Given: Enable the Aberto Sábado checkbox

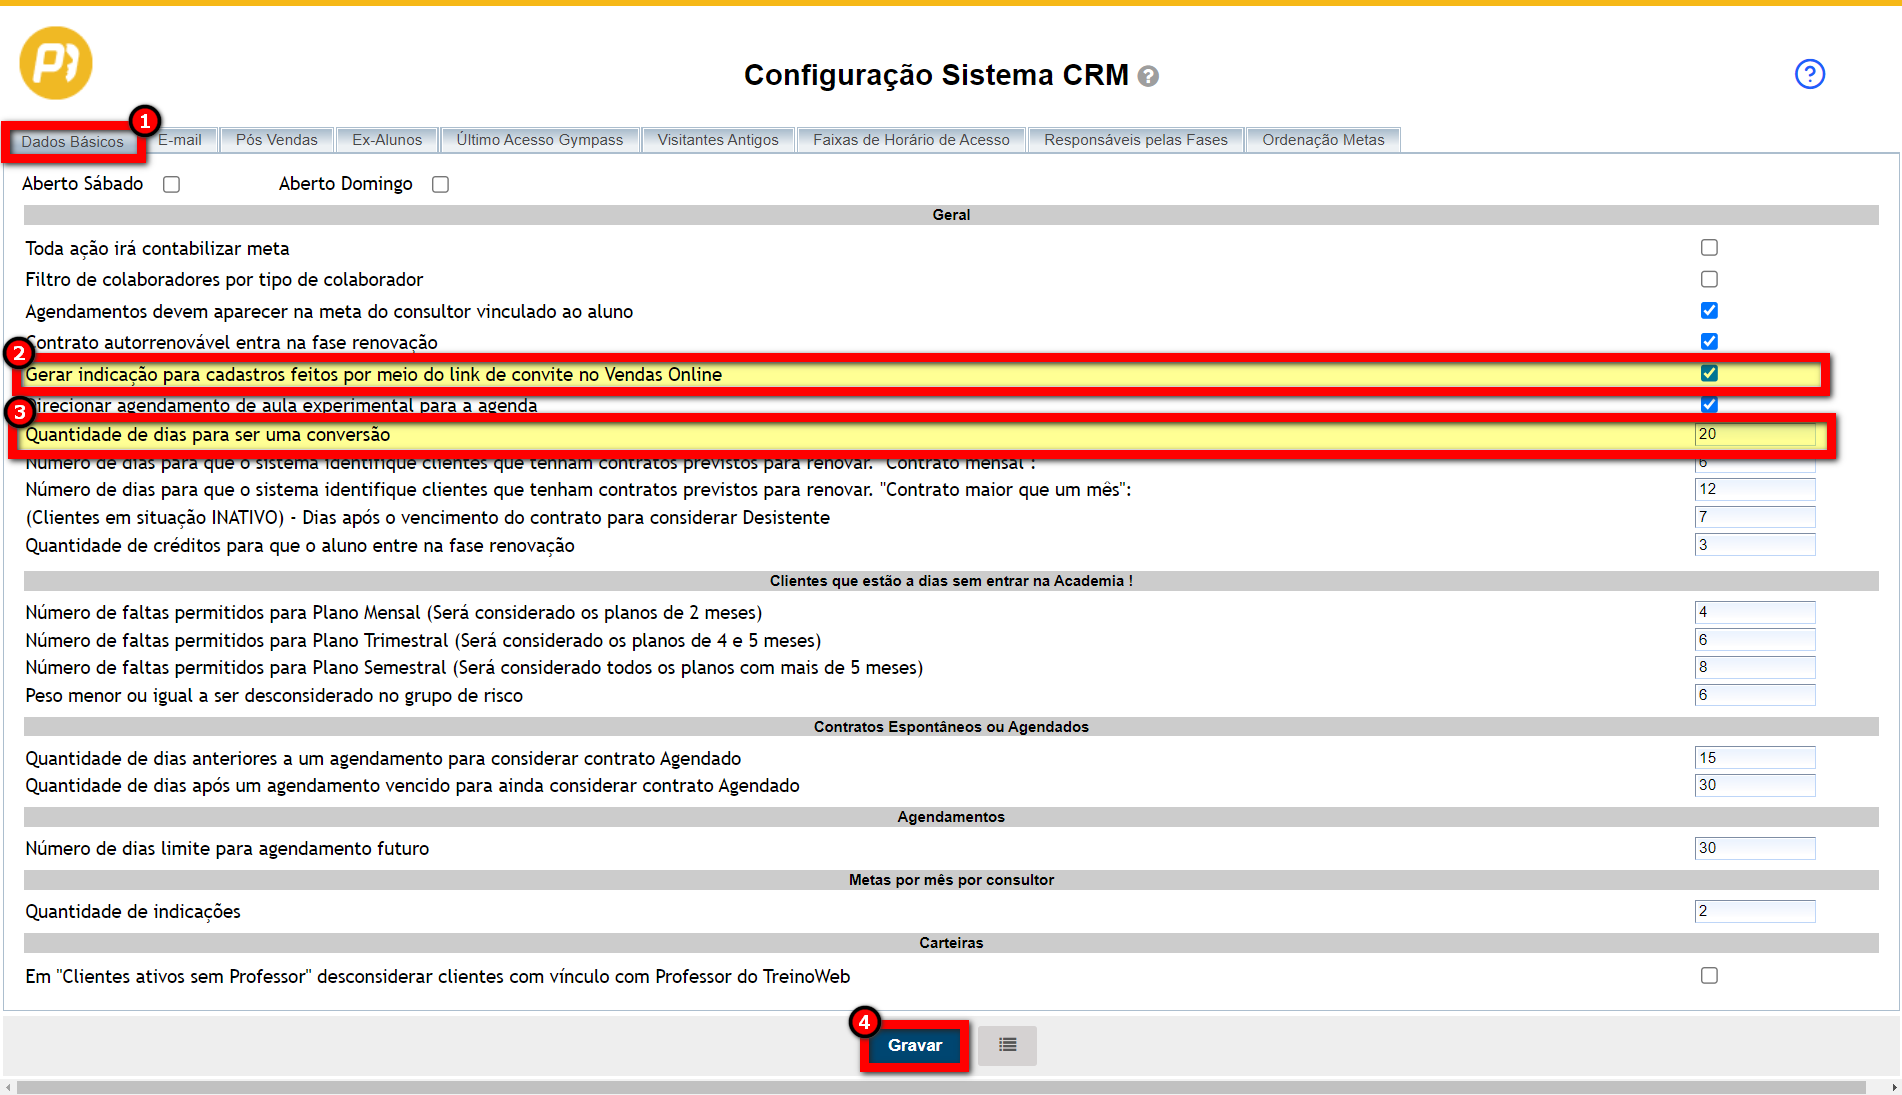Looking at the screenshot, I should 172,184.
